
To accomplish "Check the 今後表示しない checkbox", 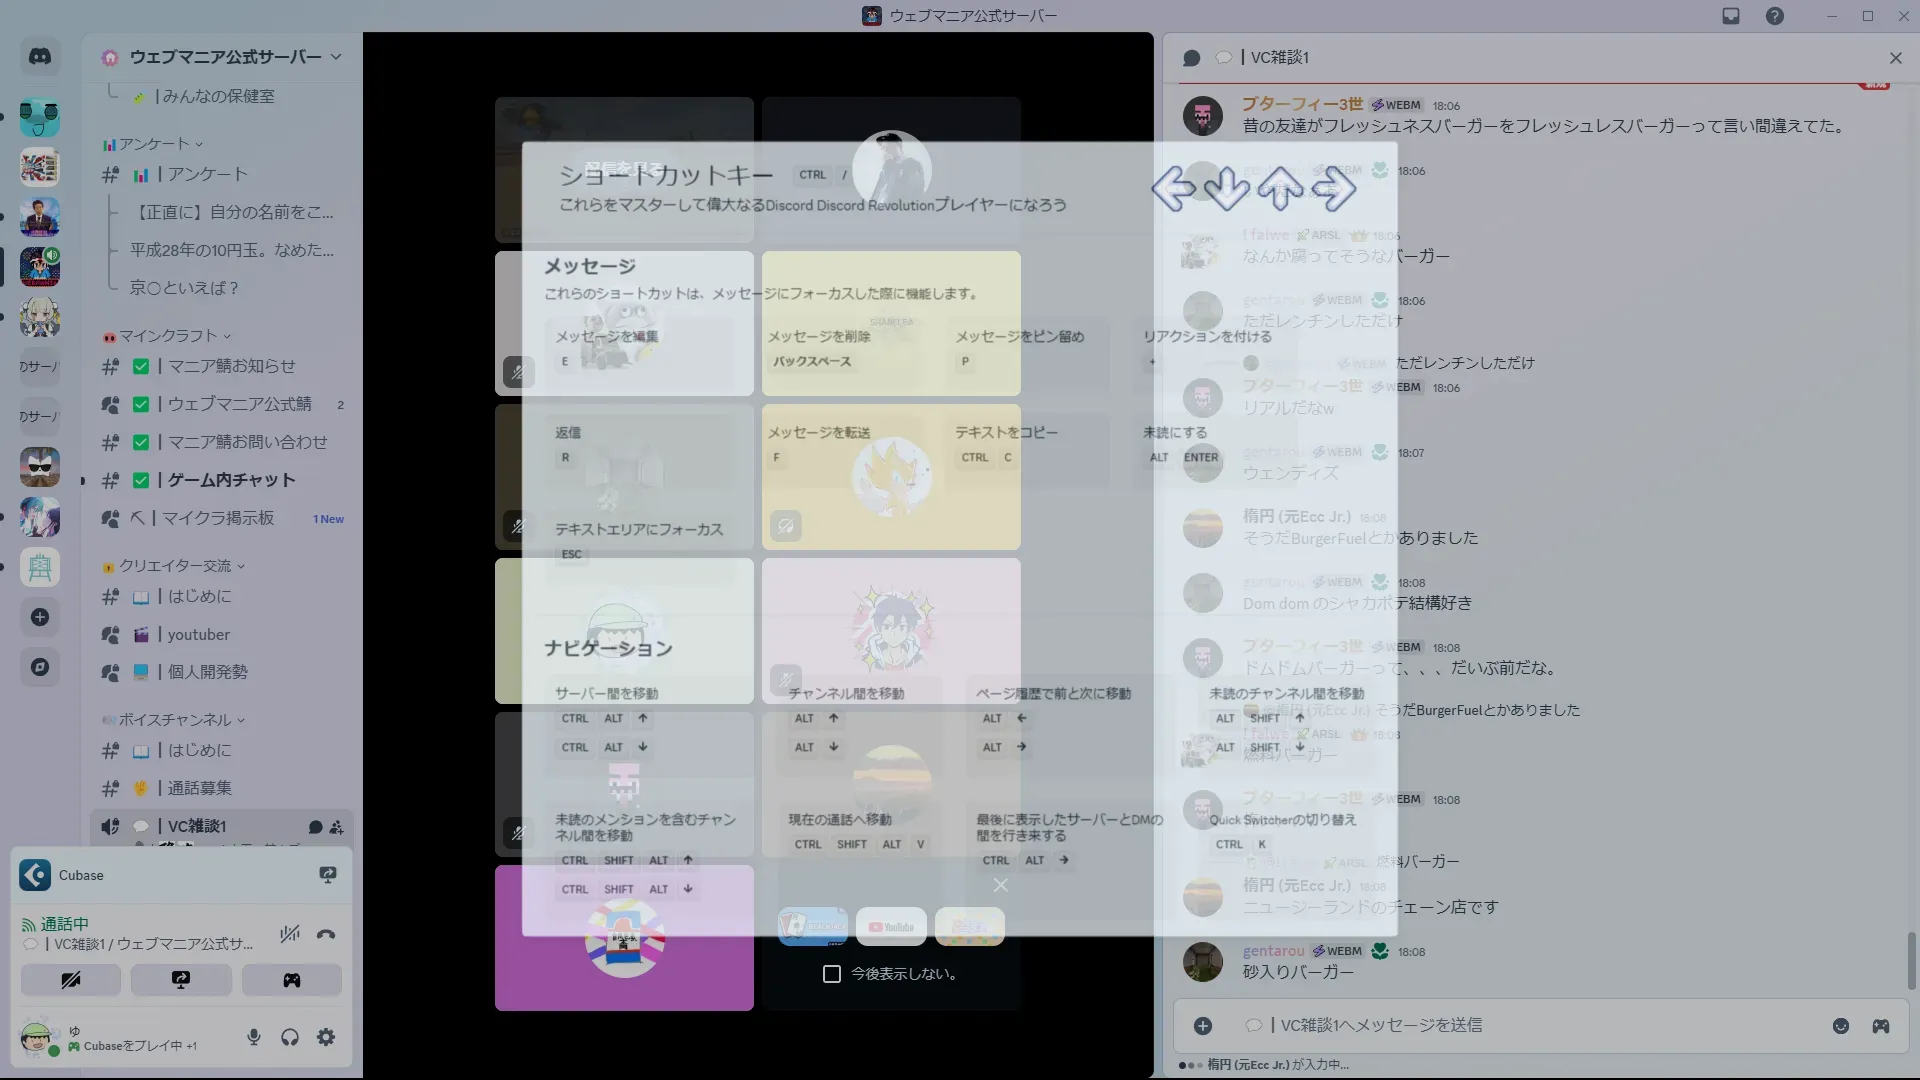I will tap(831, 974).
